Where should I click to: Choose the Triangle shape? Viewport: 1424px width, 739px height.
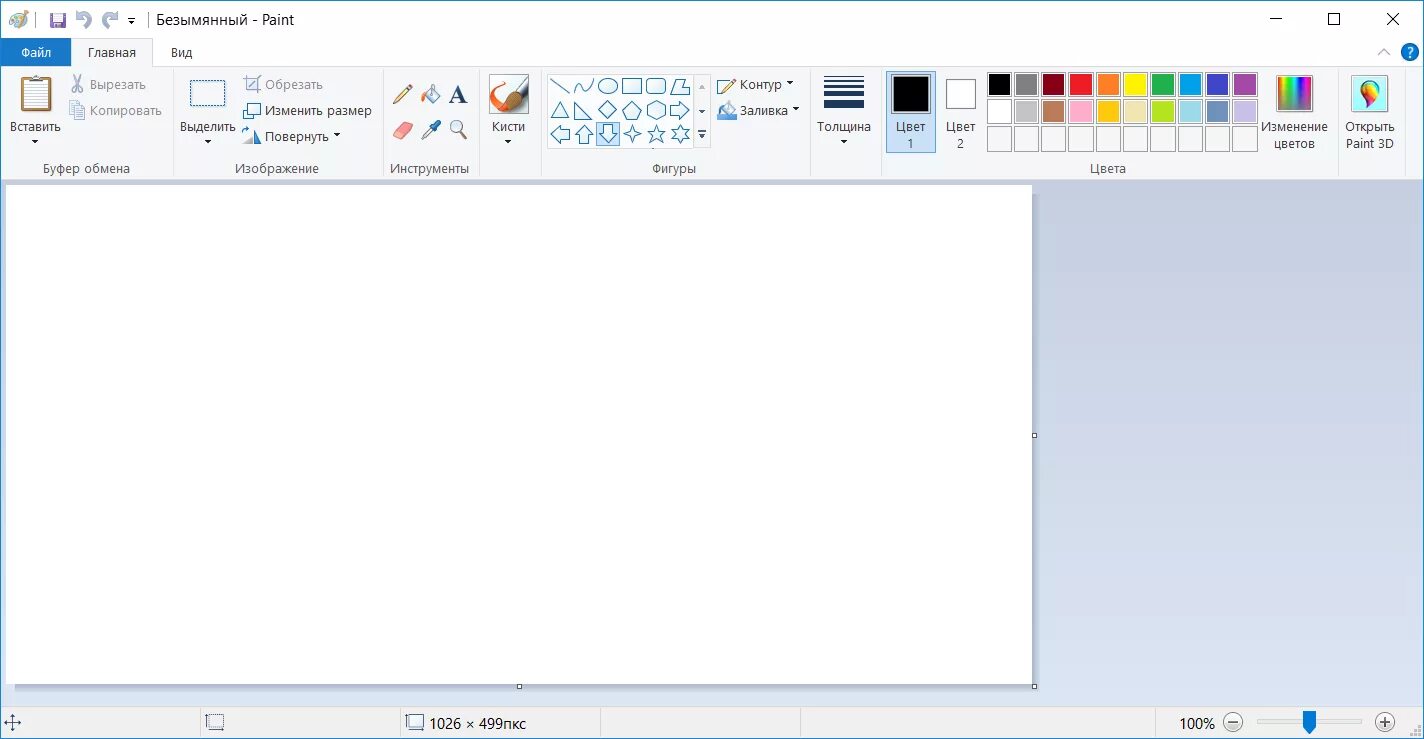point(560,110)
